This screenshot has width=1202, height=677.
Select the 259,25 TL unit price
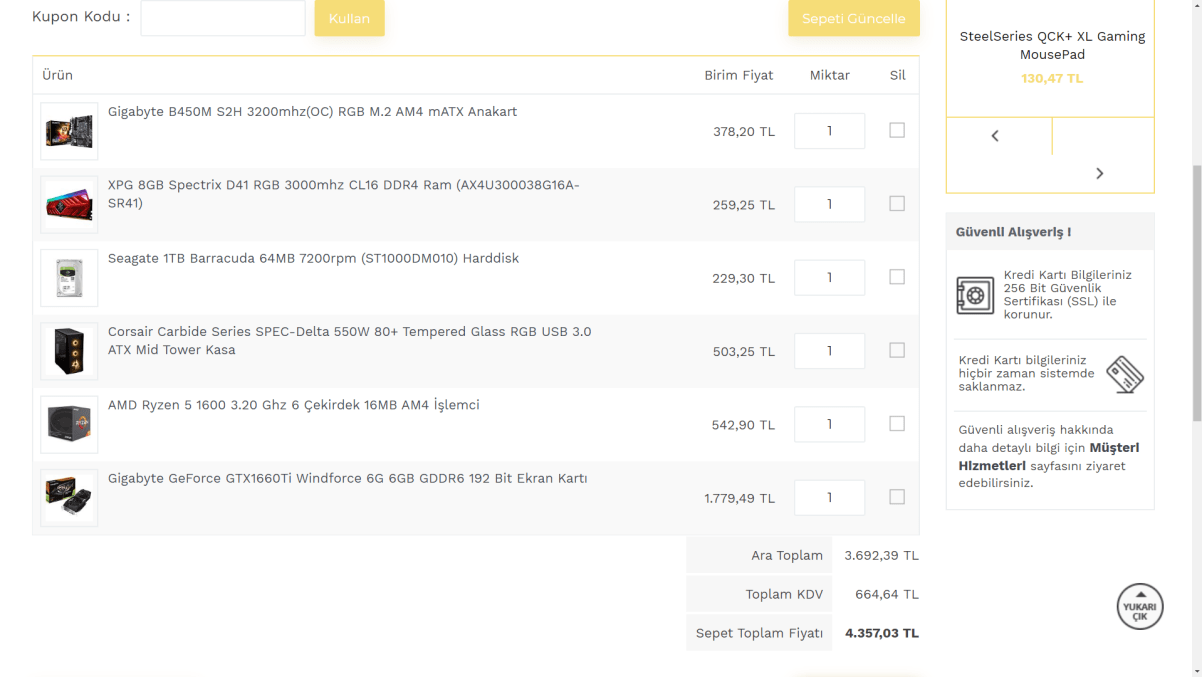tap(744, 205)
